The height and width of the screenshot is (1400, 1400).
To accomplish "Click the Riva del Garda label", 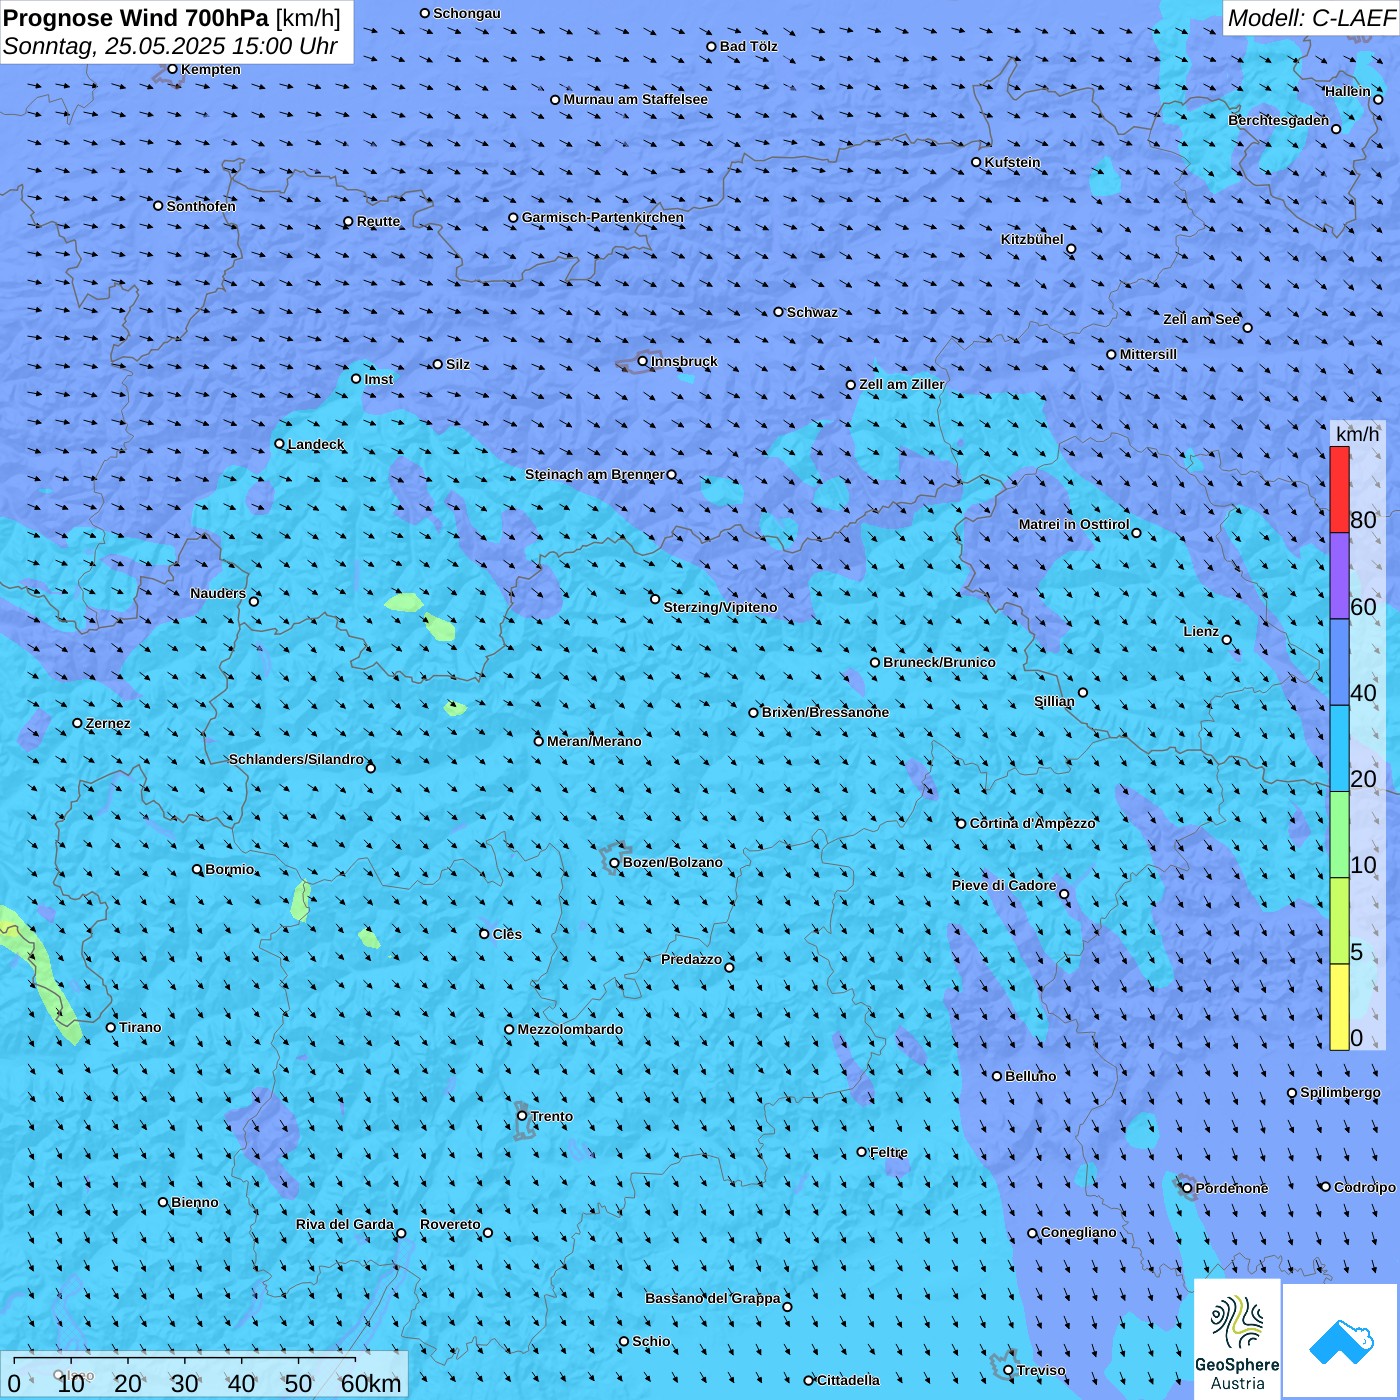I will coord(344,1224).
